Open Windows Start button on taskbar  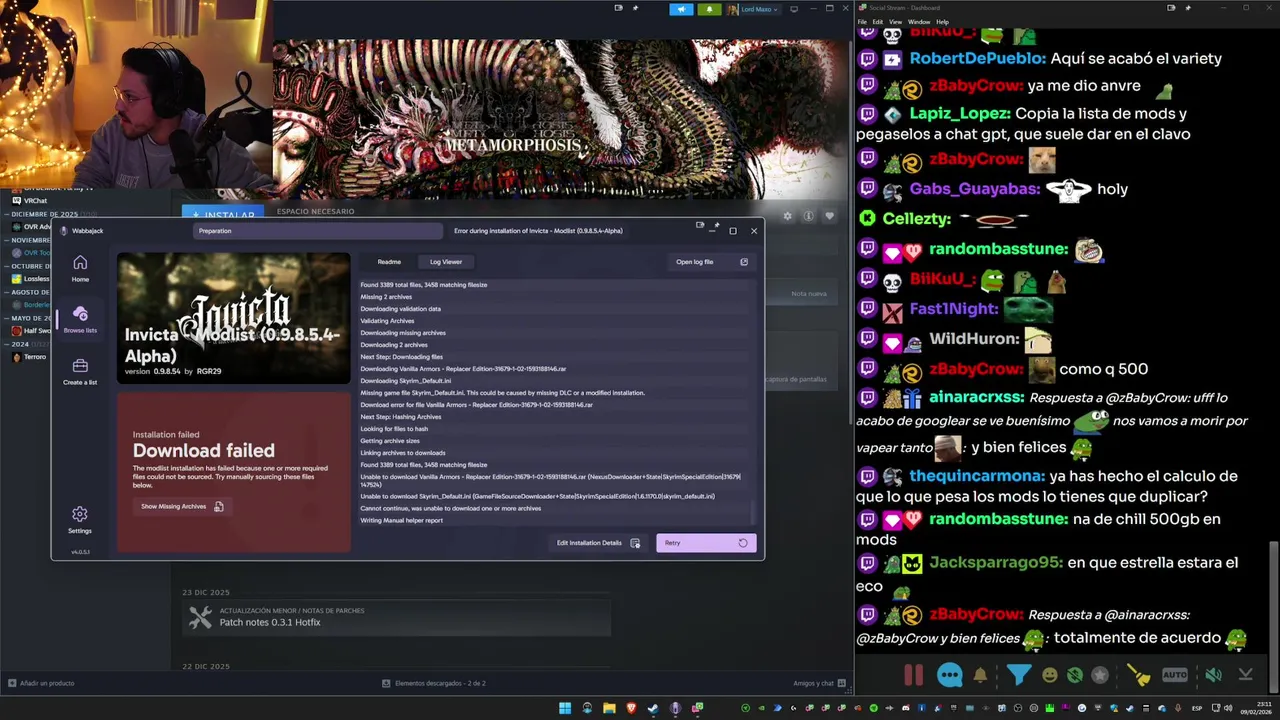click(x=565, y=708)
